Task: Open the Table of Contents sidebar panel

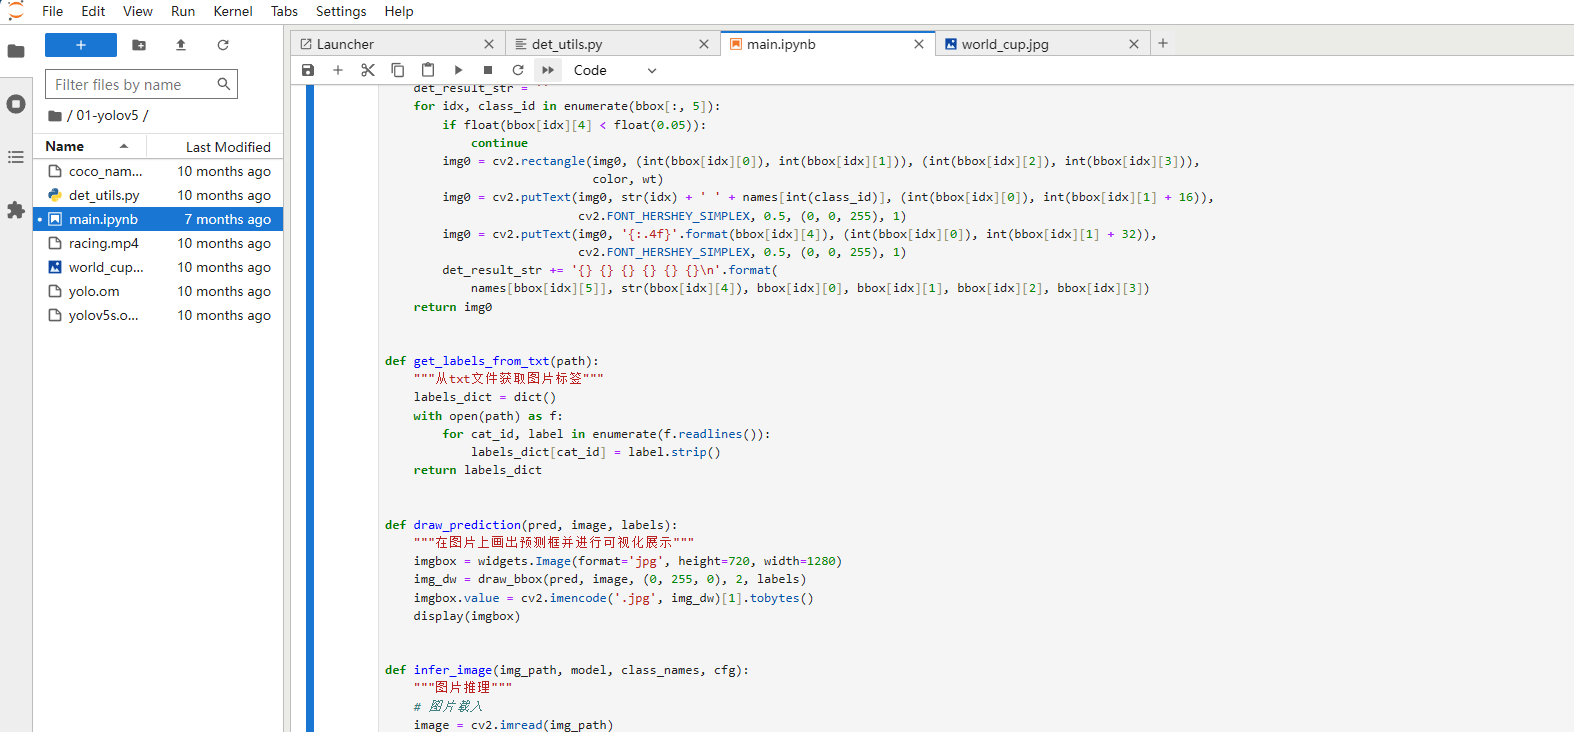Action: (x=16, y=157)
